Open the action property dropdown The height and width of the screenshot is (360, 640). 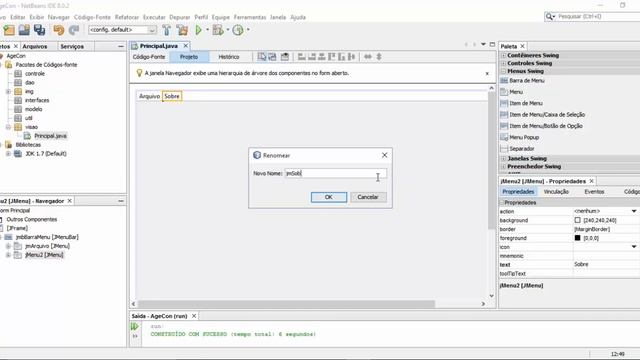634,211
